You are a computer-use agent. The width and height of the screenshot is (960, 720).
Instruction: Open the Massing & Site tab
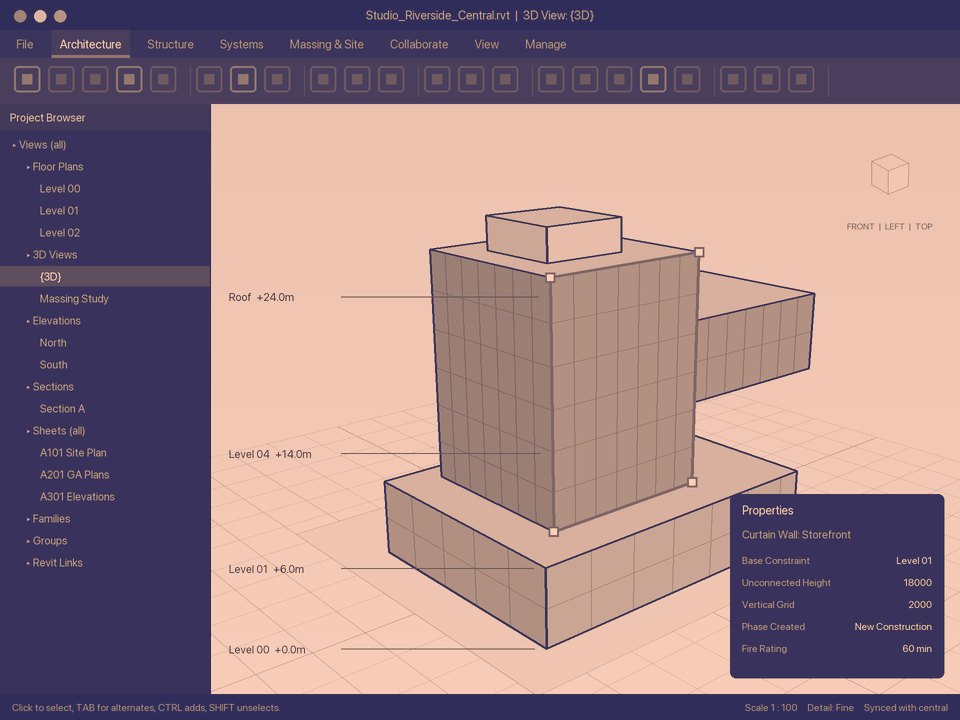pos(326,44)
